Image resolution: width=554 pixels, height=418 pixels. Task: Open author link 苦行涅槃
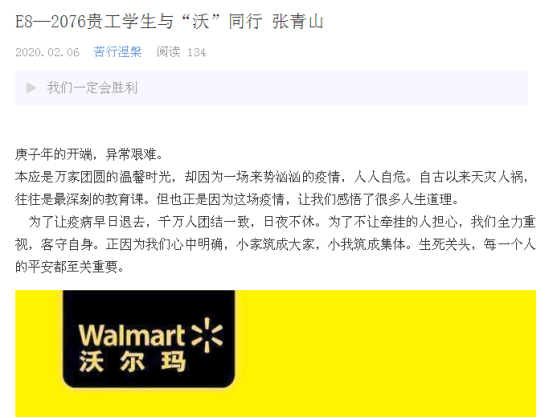point(118,52)
